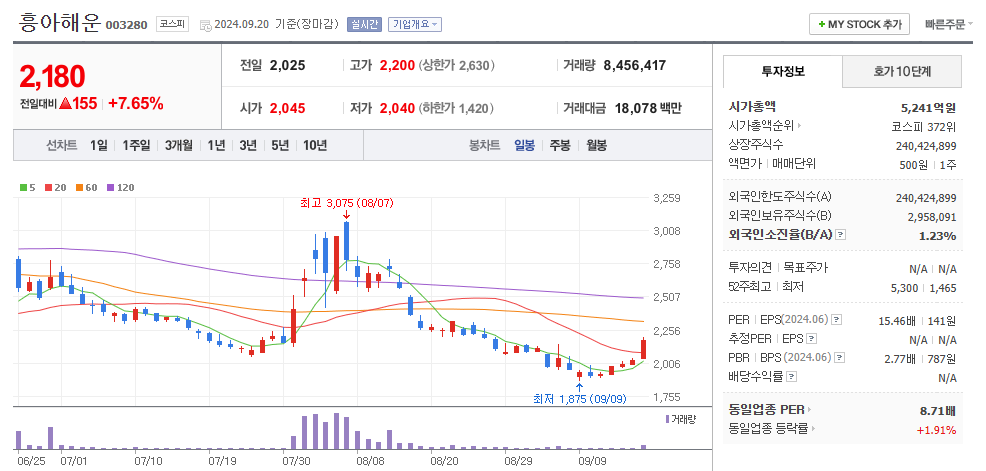Click the 시가총액 value 5,241억원
The image size is (986, 471).
pos(928,107)
